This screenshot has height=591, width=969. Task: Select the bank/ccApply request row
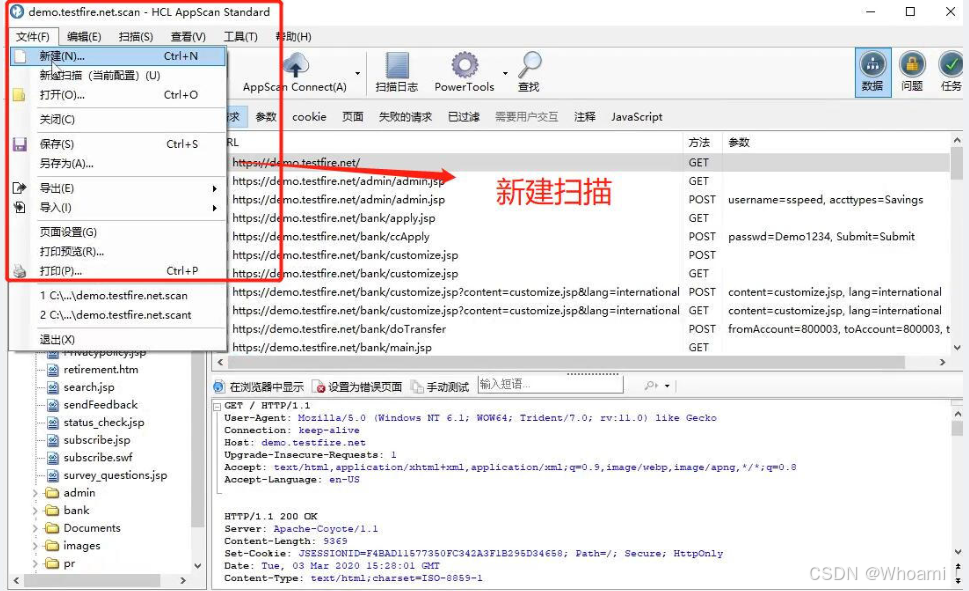(x=587, y=237)
